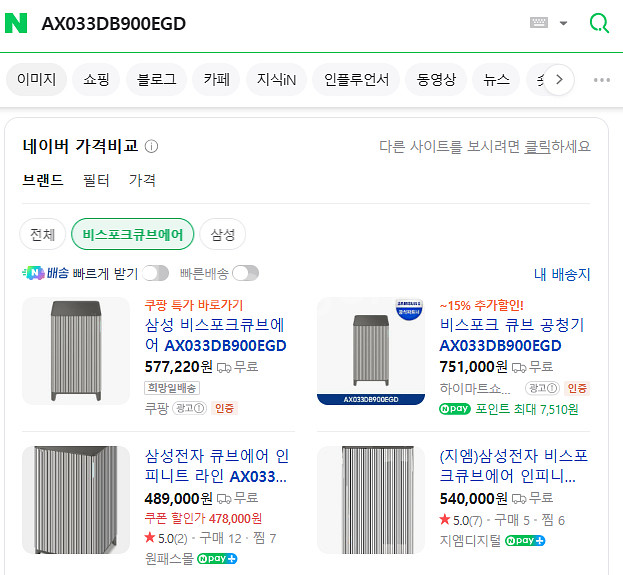Open the 카페 tab
The height and width of the screenshot is (575, 623).
(x=217, y=79)
